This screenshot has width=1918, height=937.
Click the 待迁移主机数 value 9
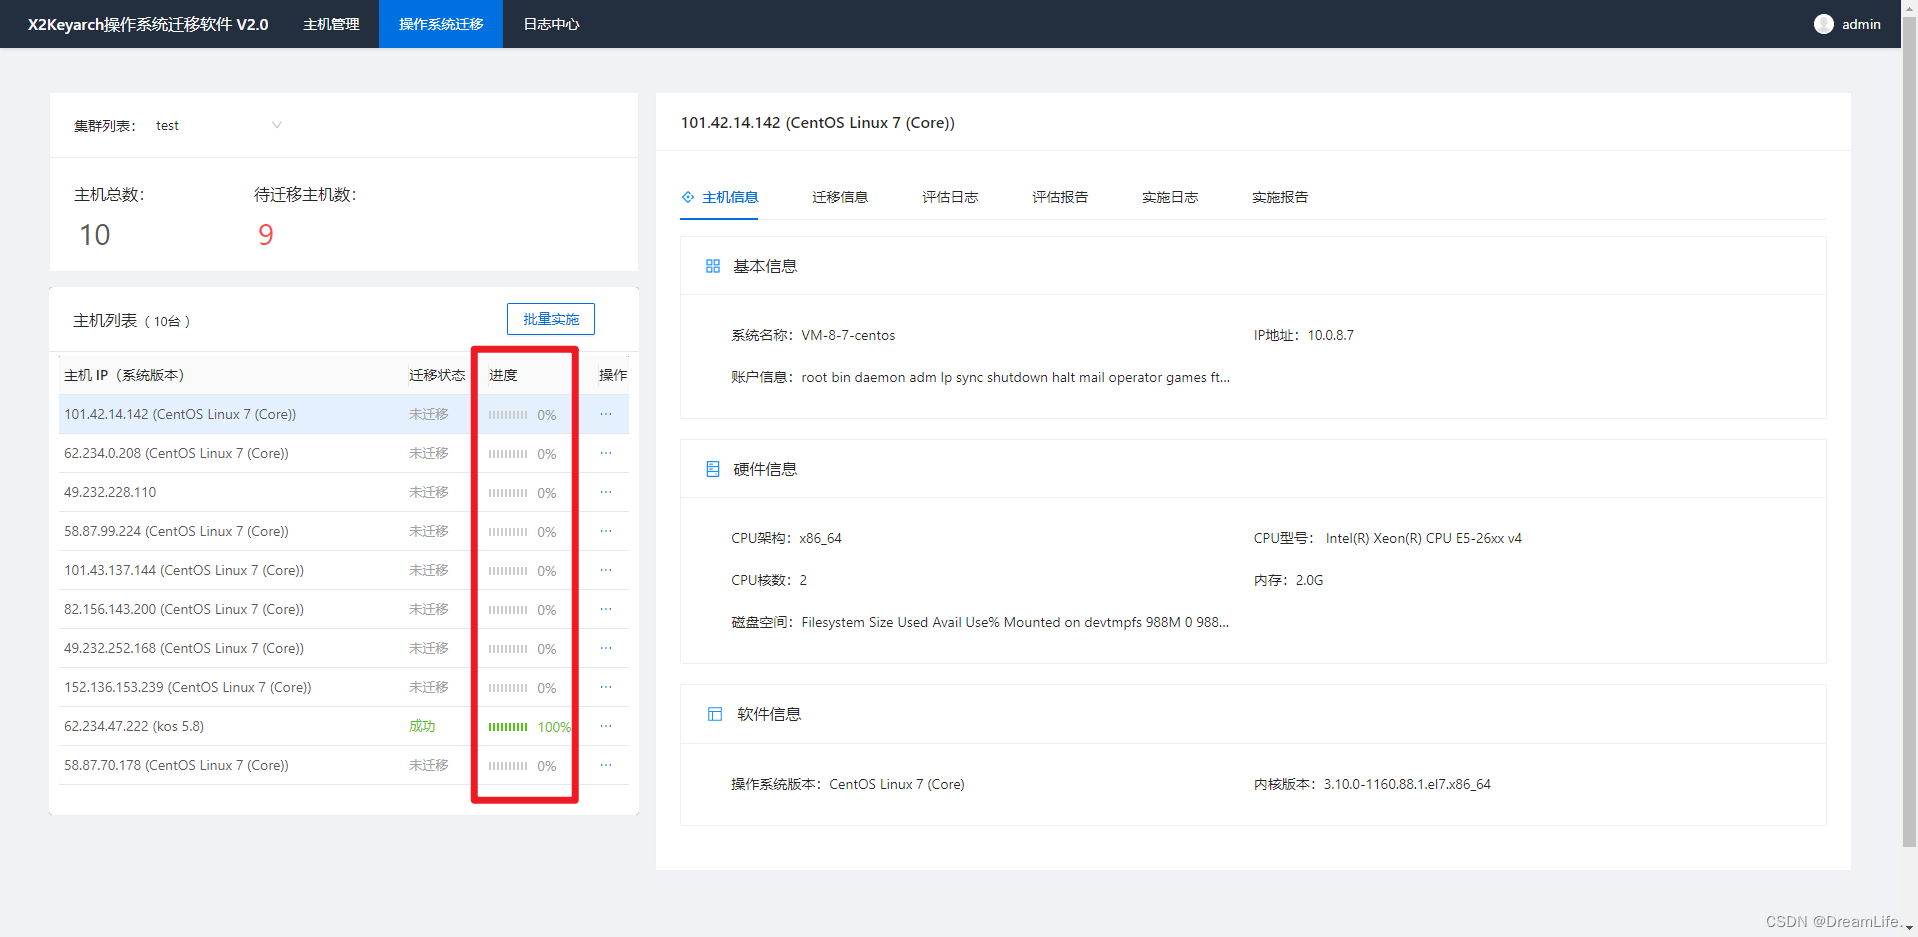tap(266, 235)
